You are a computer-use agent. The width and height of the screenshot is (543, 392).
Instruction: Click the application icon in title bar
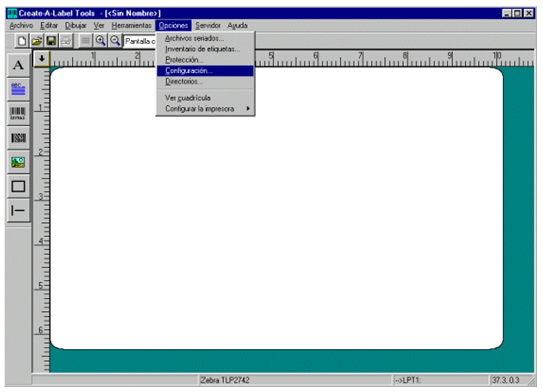pyautogui.click(x=12, y=13)
